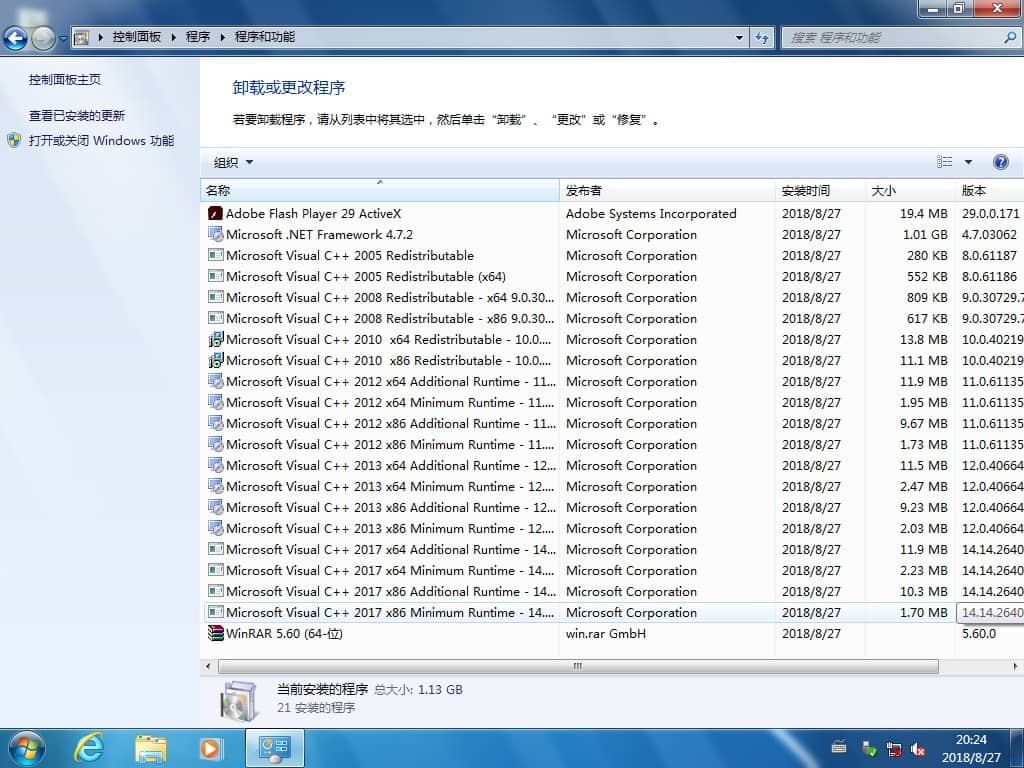Click the Windows Start button
The image size is (1024, 768).
pyautogui.click(x=25, y=747)
